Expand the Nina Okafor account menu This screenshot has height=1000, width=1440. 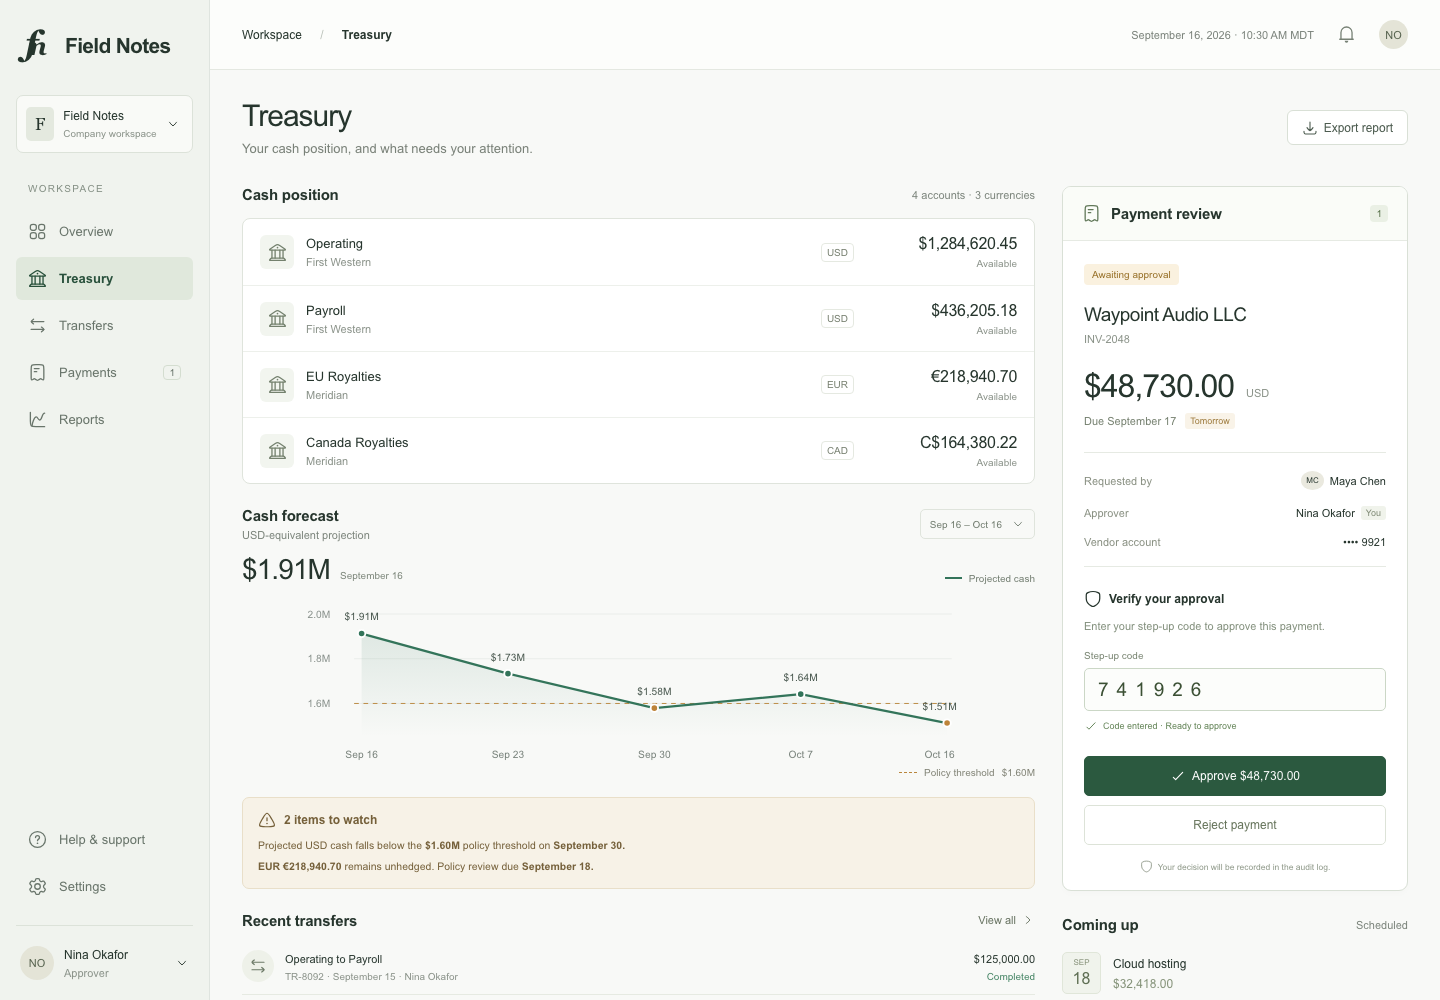pyautogui.click(x=104, y=963)
